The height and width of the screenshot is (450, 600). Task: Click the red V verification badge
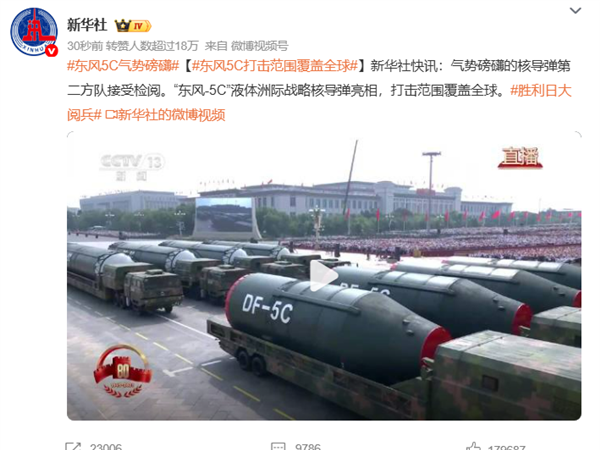tap(52, 51)
